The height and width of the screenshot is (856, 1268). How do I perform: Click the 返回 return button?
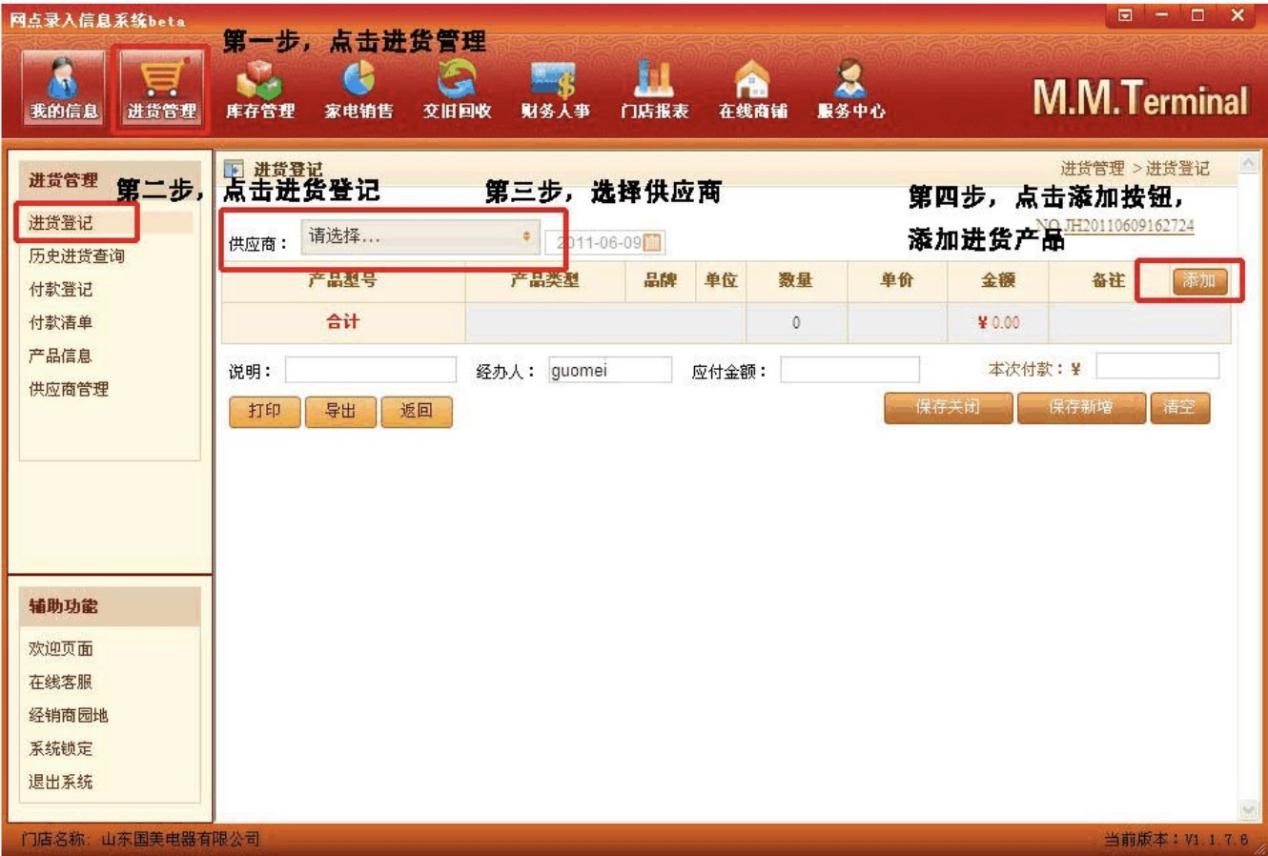(x=417, y=408)
